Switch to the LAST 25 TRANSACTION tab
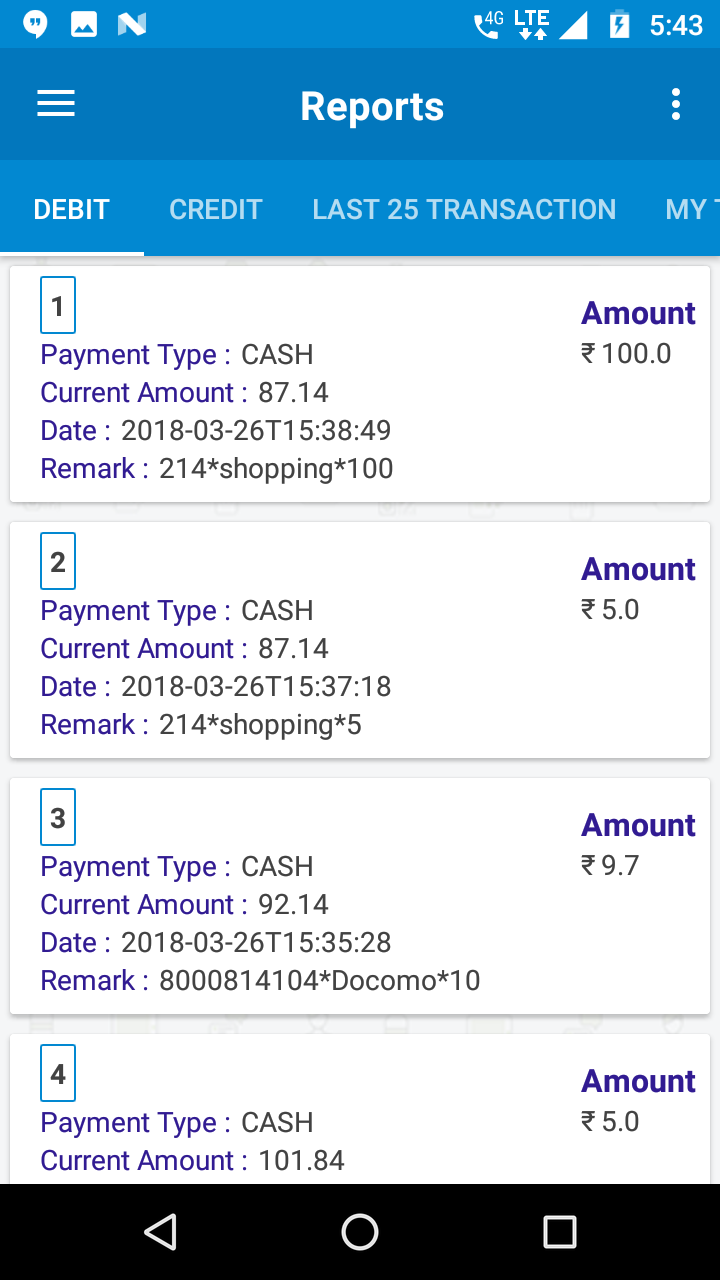Image resolution: width=720 pixels, height=1280 pixels. [x=464, y=209]
